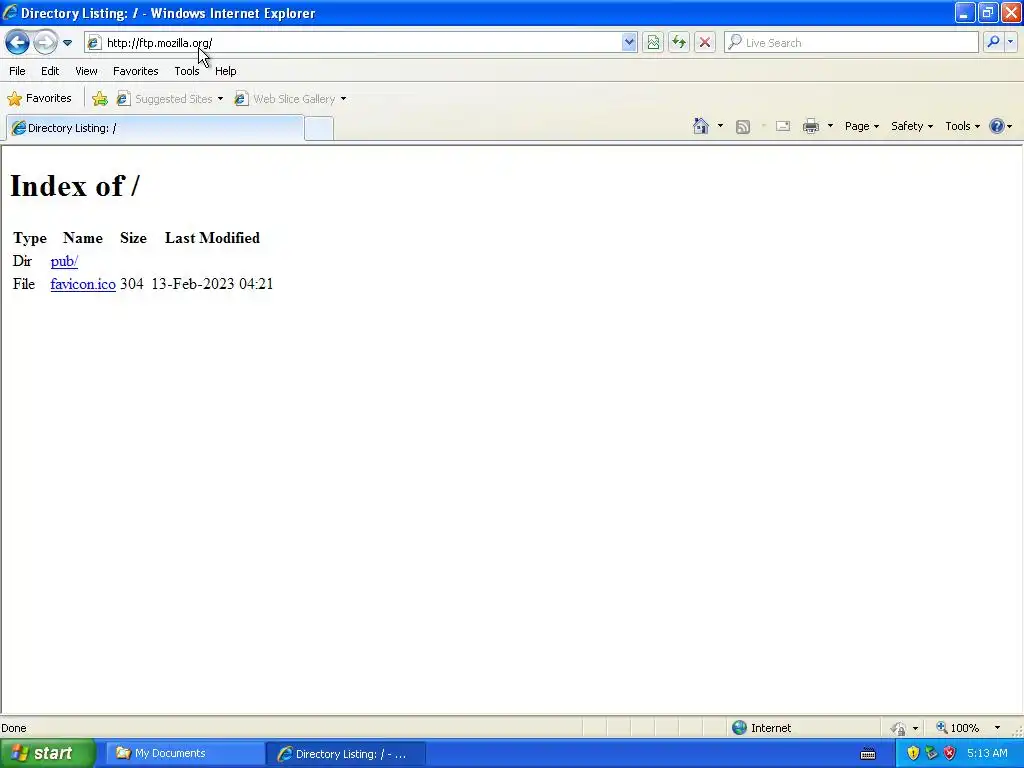
Task: Click the Read Mail icon
Action: (x=783, y=127)
